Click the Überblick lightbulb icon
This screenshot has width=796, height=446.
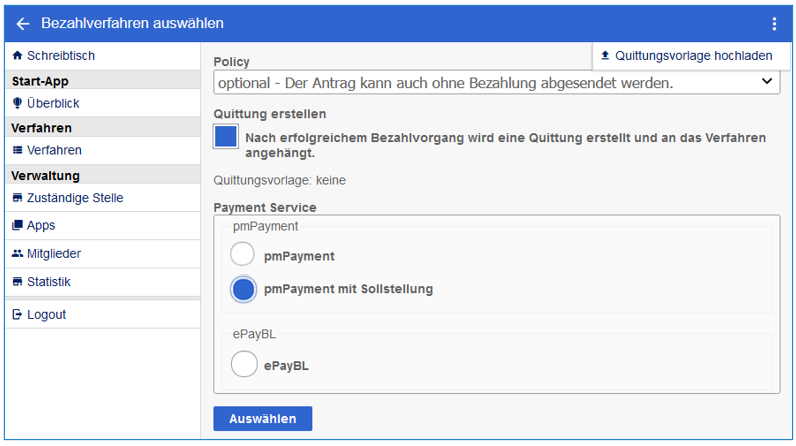pos(17,103)
